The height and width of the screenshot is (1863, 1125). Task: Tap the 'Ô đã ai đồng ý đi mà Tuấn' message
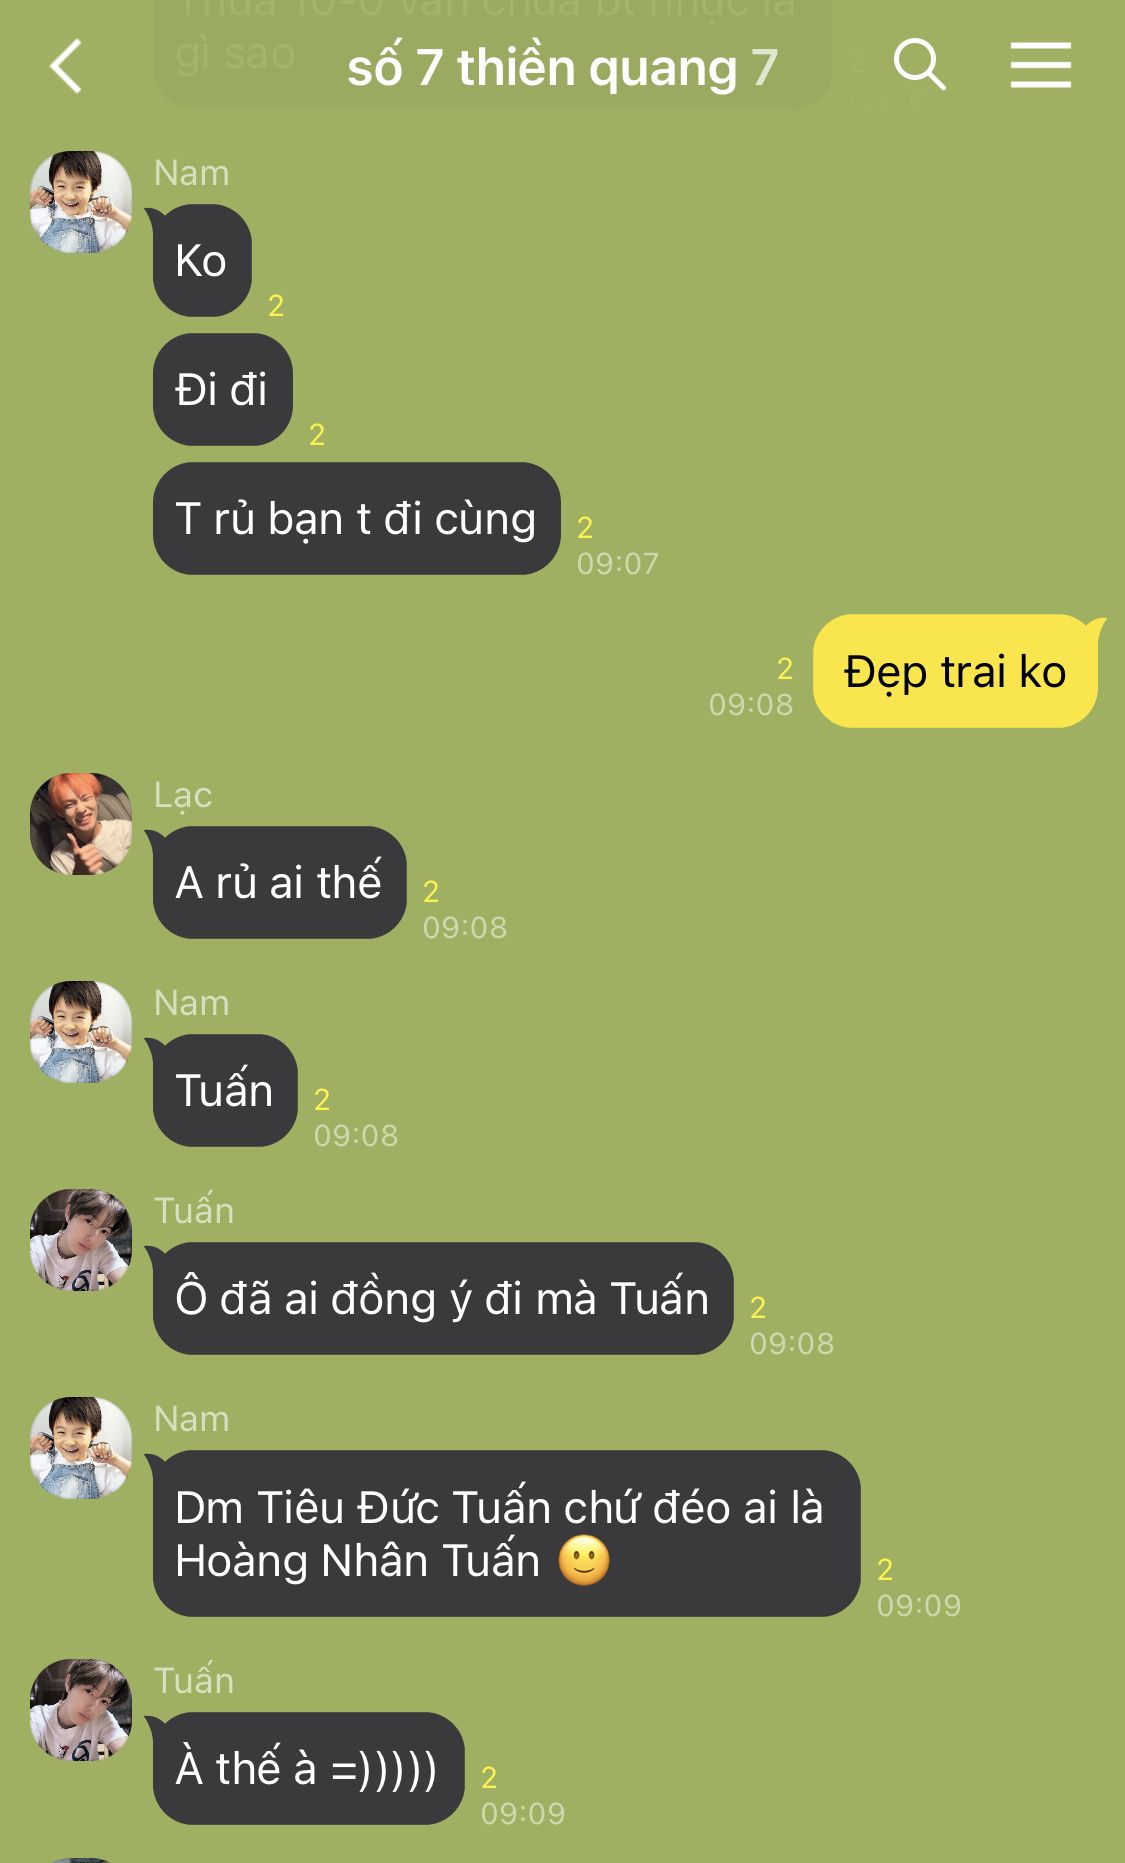click(x=443, y=1299)
